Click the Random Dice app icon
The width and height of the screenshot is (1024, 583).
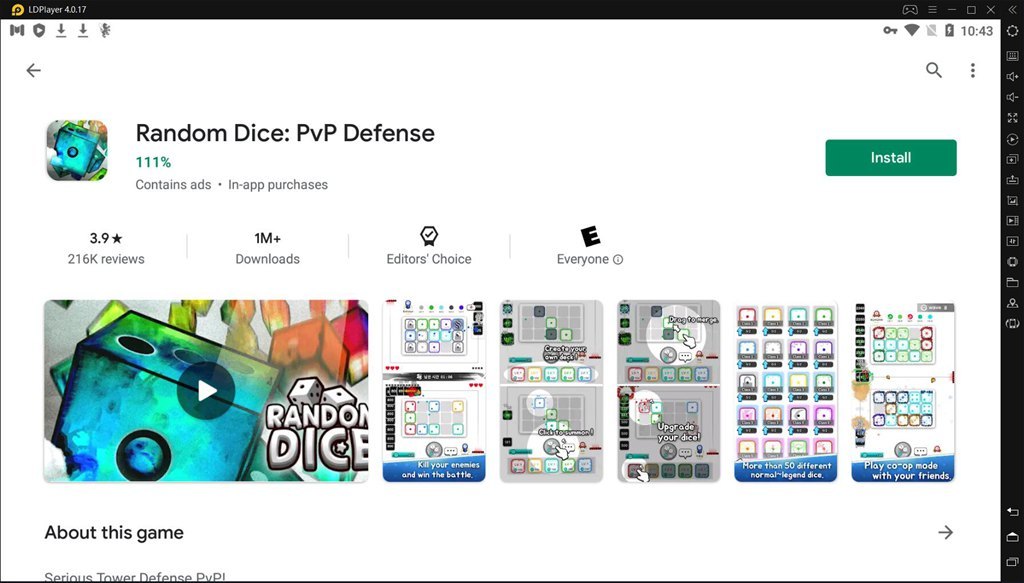click(77, 150)
